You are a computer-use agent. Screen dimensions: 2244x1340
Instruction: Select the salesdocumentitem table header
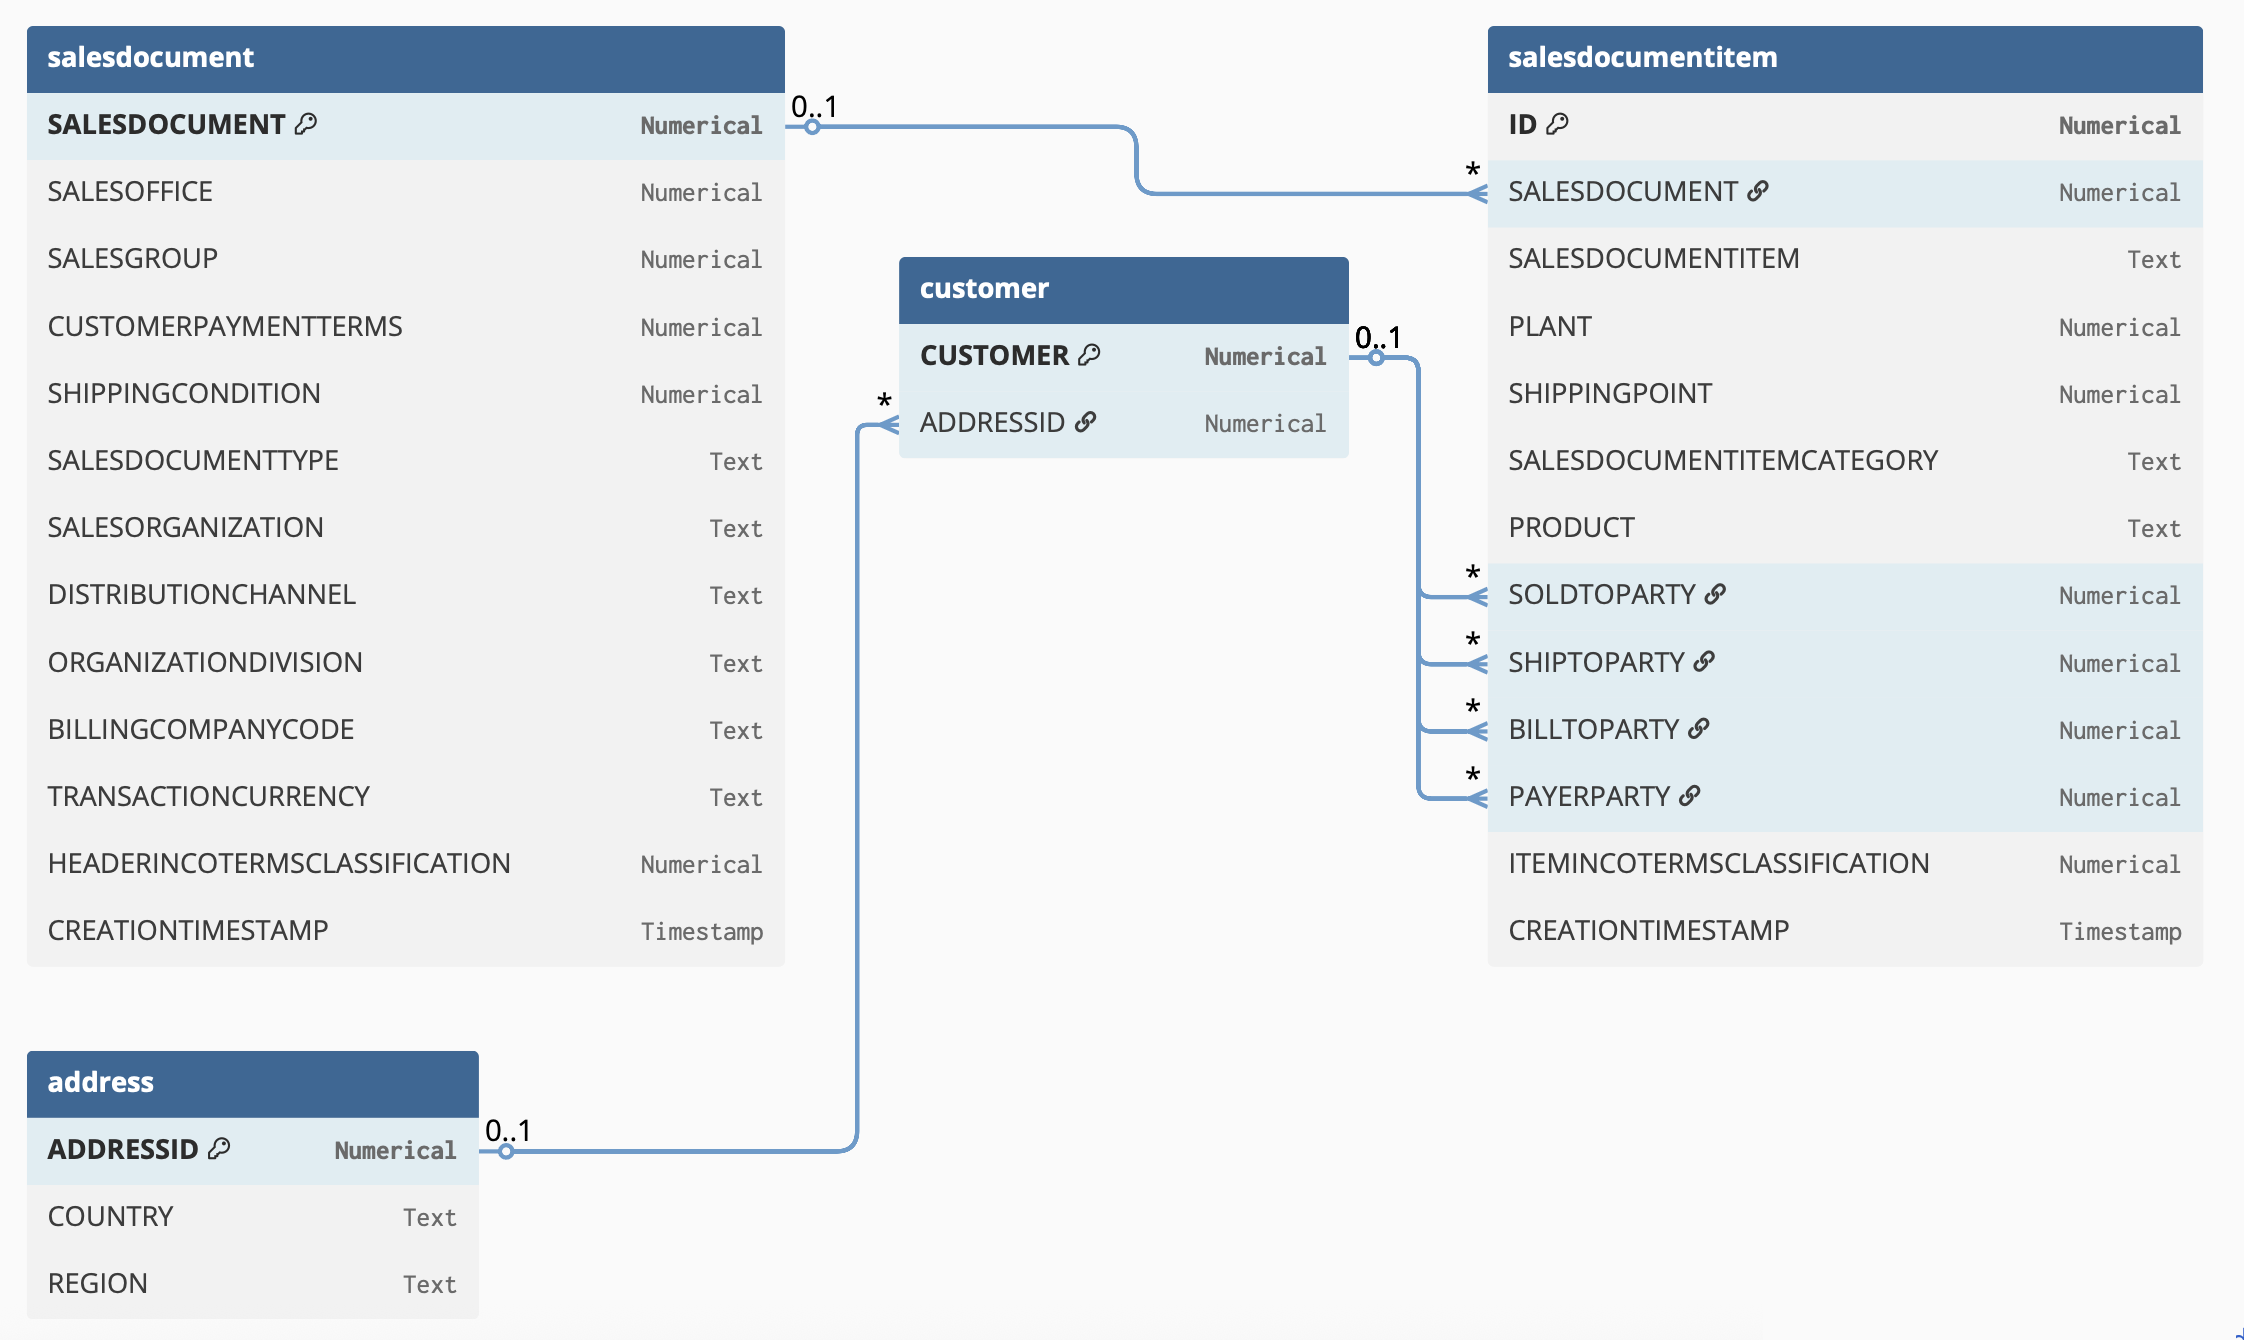tap(1844, 58)
